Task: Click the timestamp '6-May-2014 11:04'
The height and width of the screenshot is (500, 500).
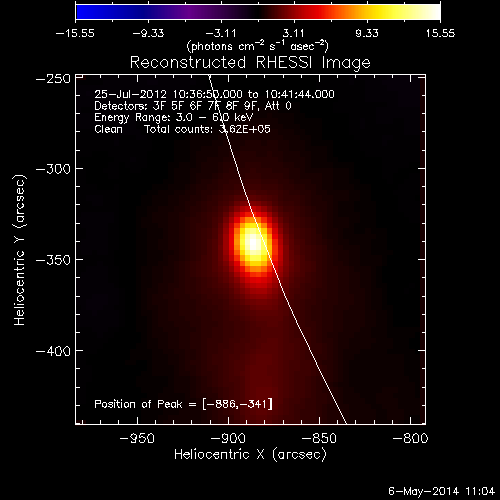Action: tap(442, 491)
